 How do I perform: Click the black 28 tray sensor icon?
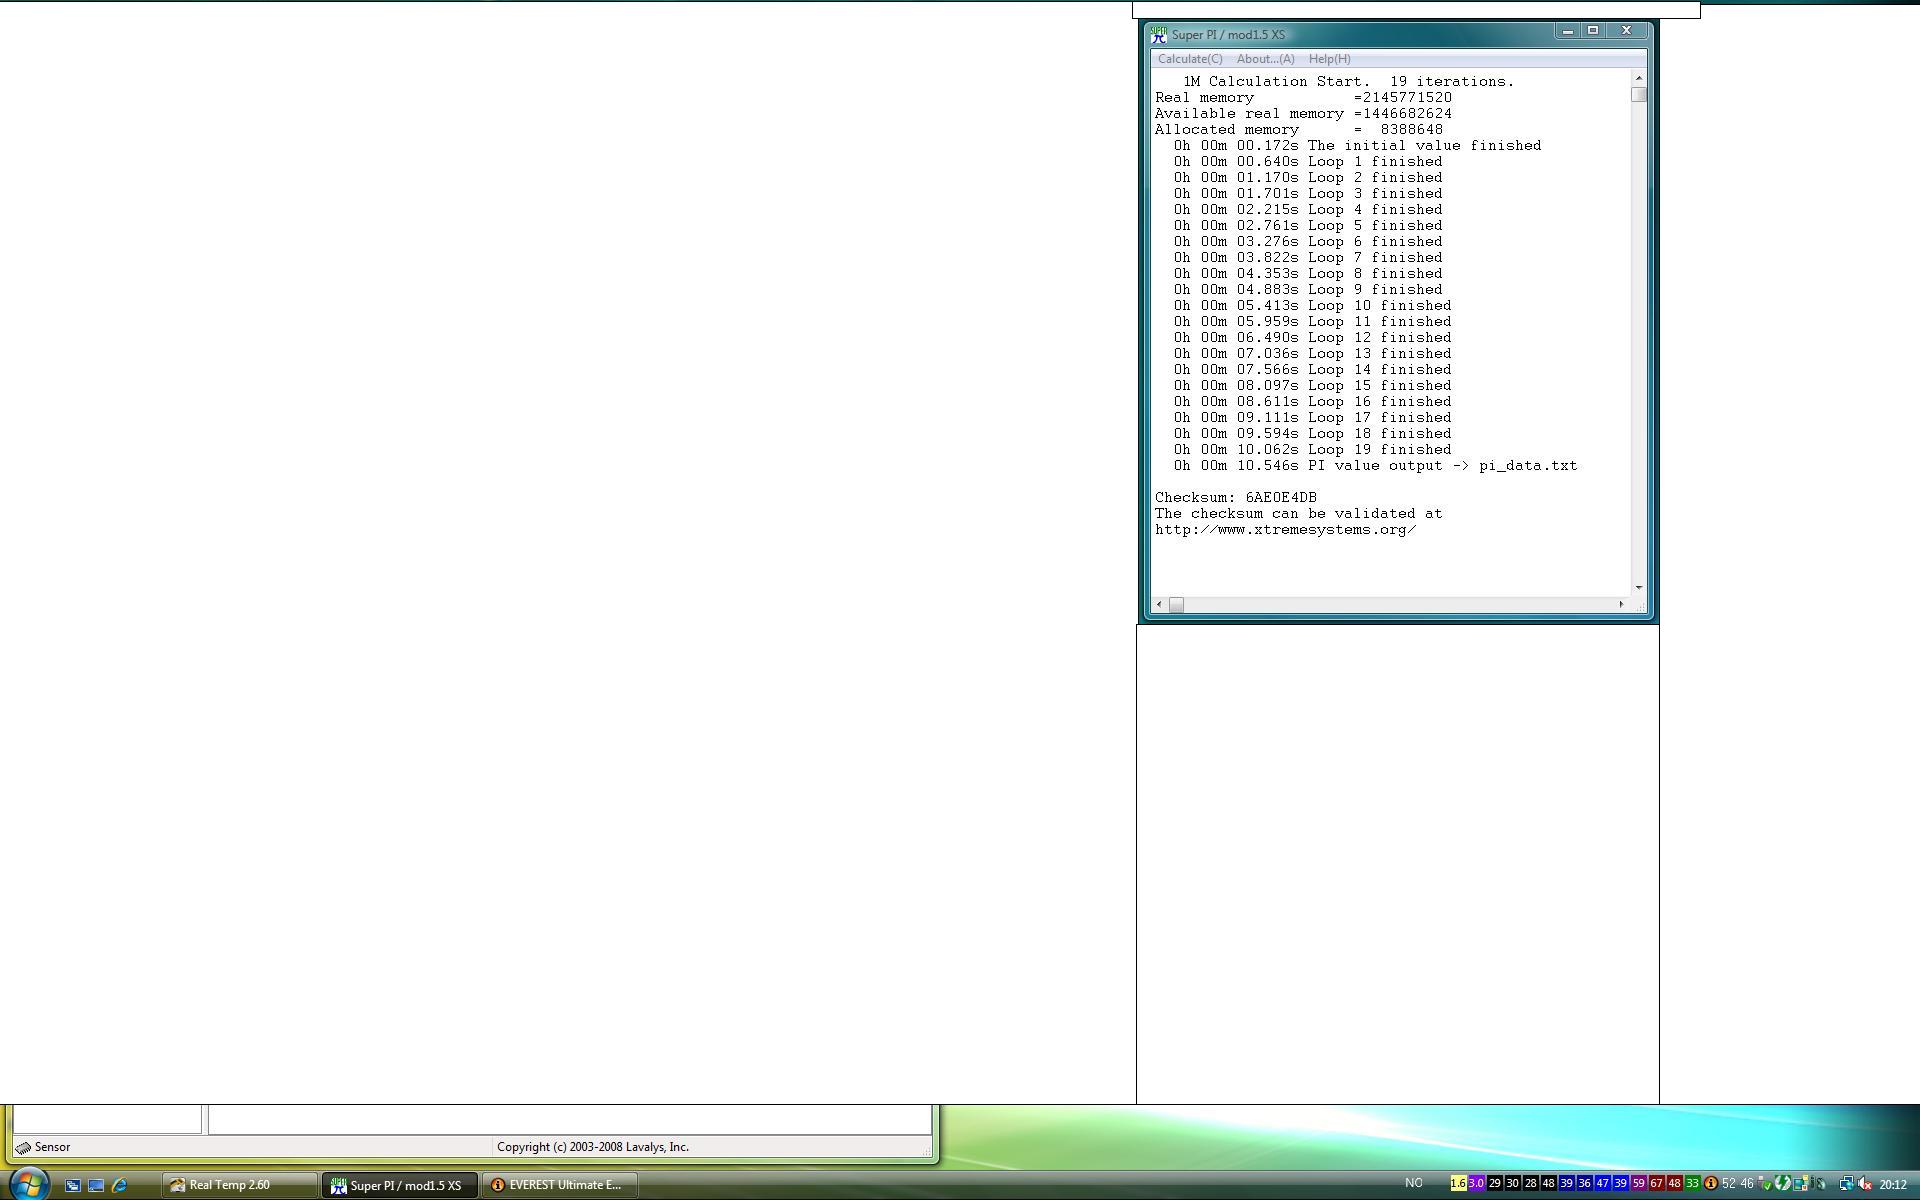coord(1531,1183)
